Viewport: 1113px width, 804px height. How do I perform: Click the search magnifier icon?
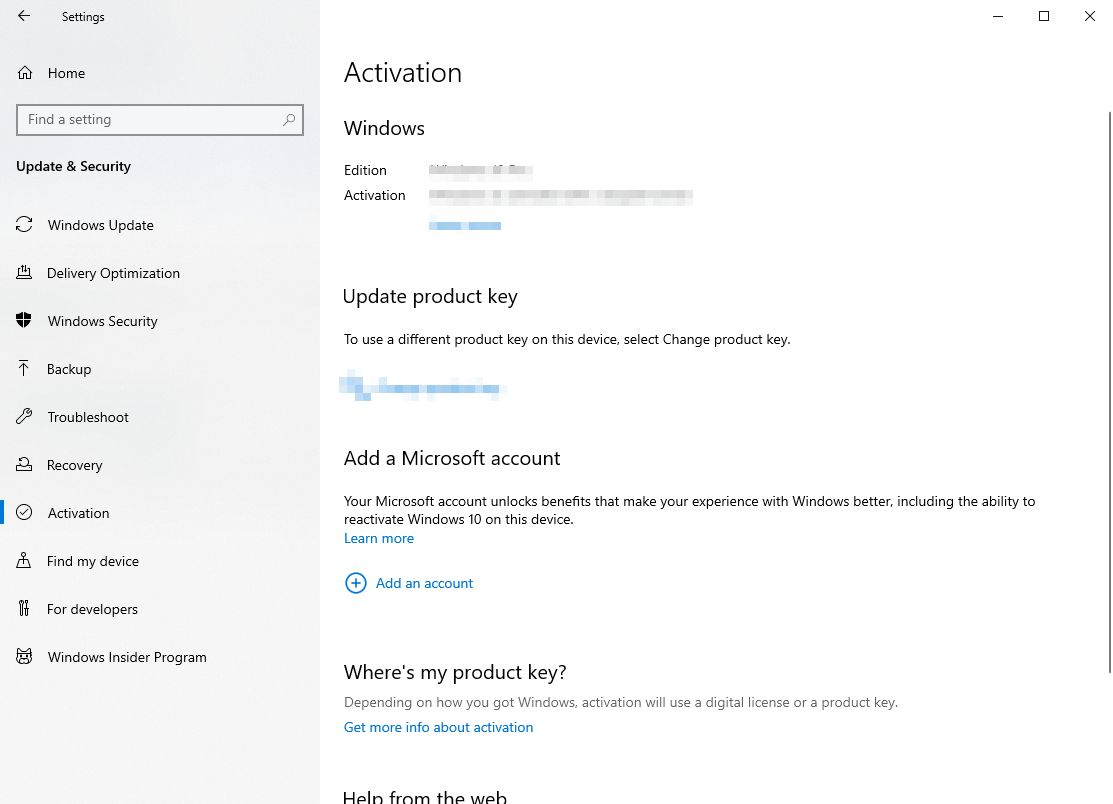pyautogui.click(x=289, y=119)
